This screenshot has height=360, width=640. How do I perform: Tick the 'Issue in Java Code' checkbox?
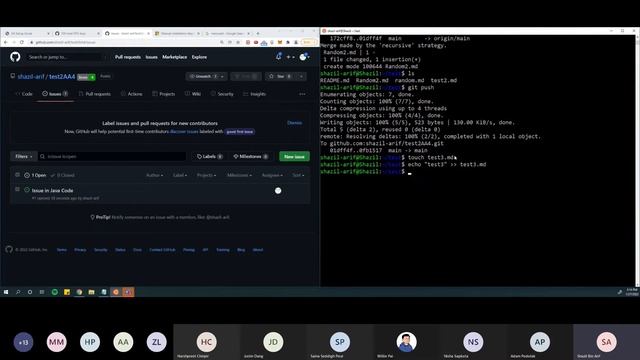17,189
